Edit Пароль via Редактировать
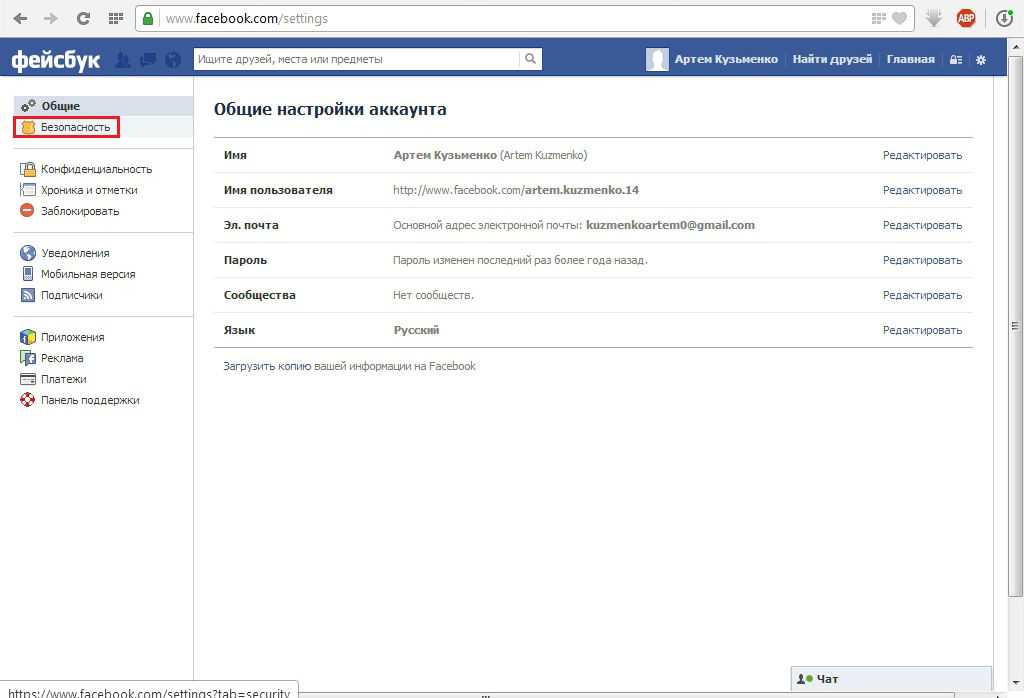The width and height of the screenshot is (1024, 698). click(x=922, y=260)
